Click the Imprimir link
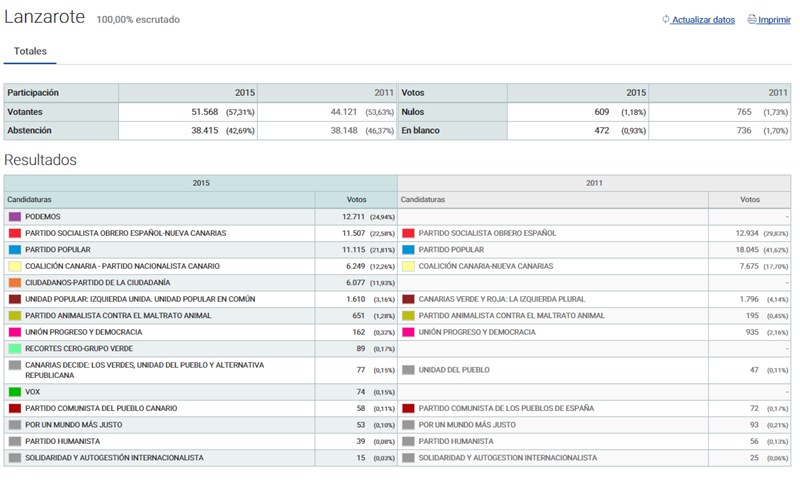 774,20
